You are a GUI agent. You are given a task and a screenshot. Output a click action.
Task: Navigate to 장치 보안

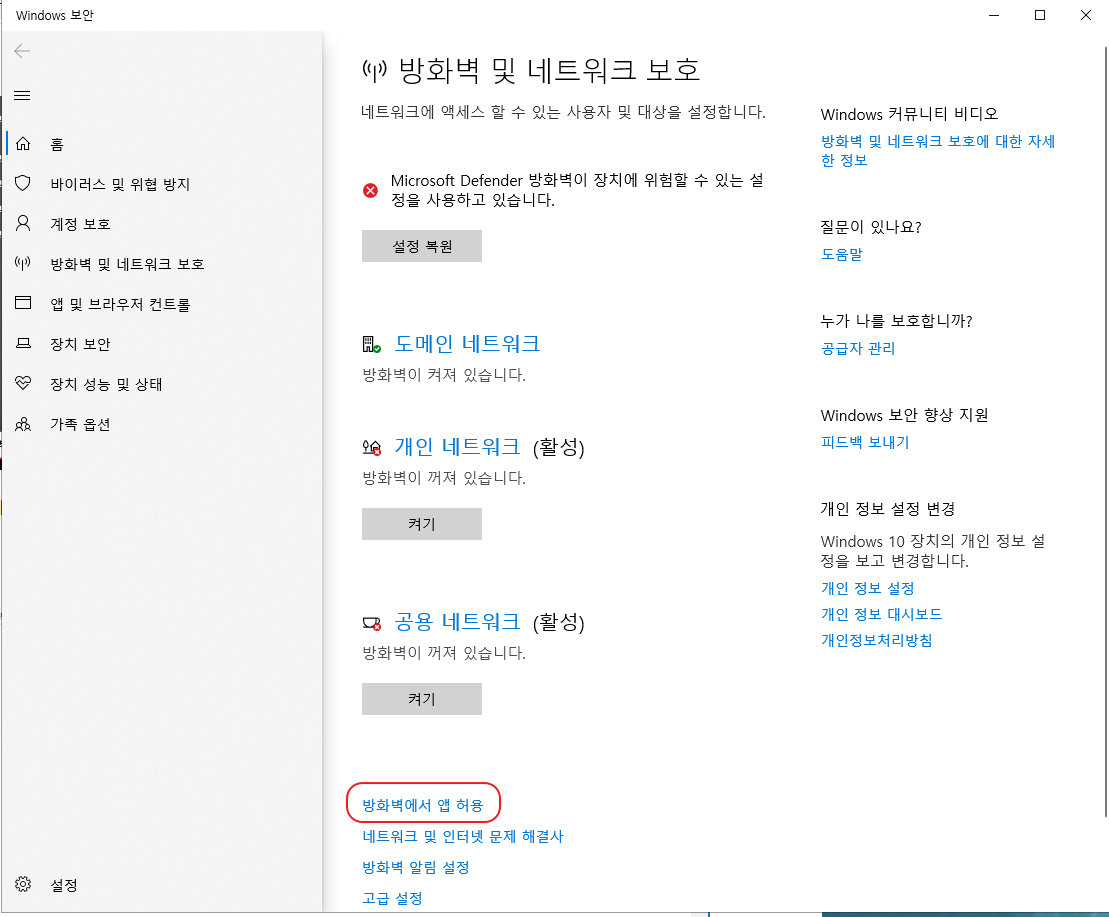[x=80, y=344]
